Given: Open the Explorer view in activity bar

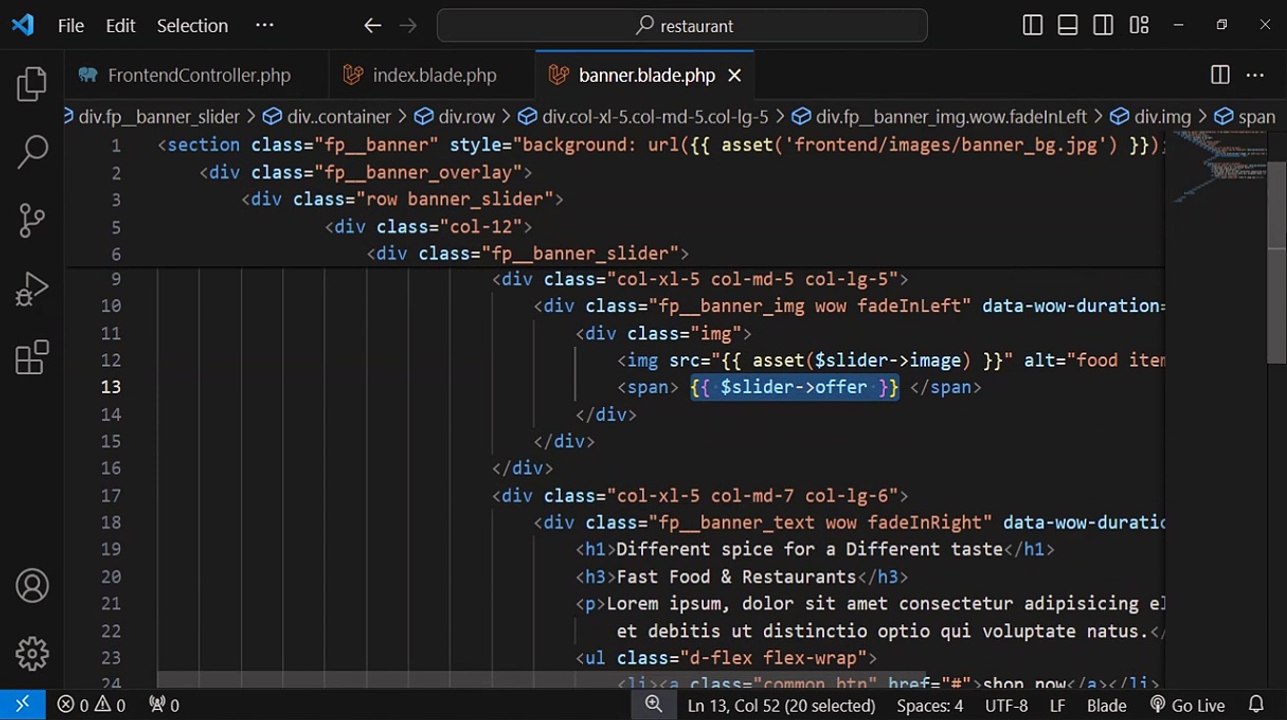Looking at the screenshot, I should pos(32,85).
